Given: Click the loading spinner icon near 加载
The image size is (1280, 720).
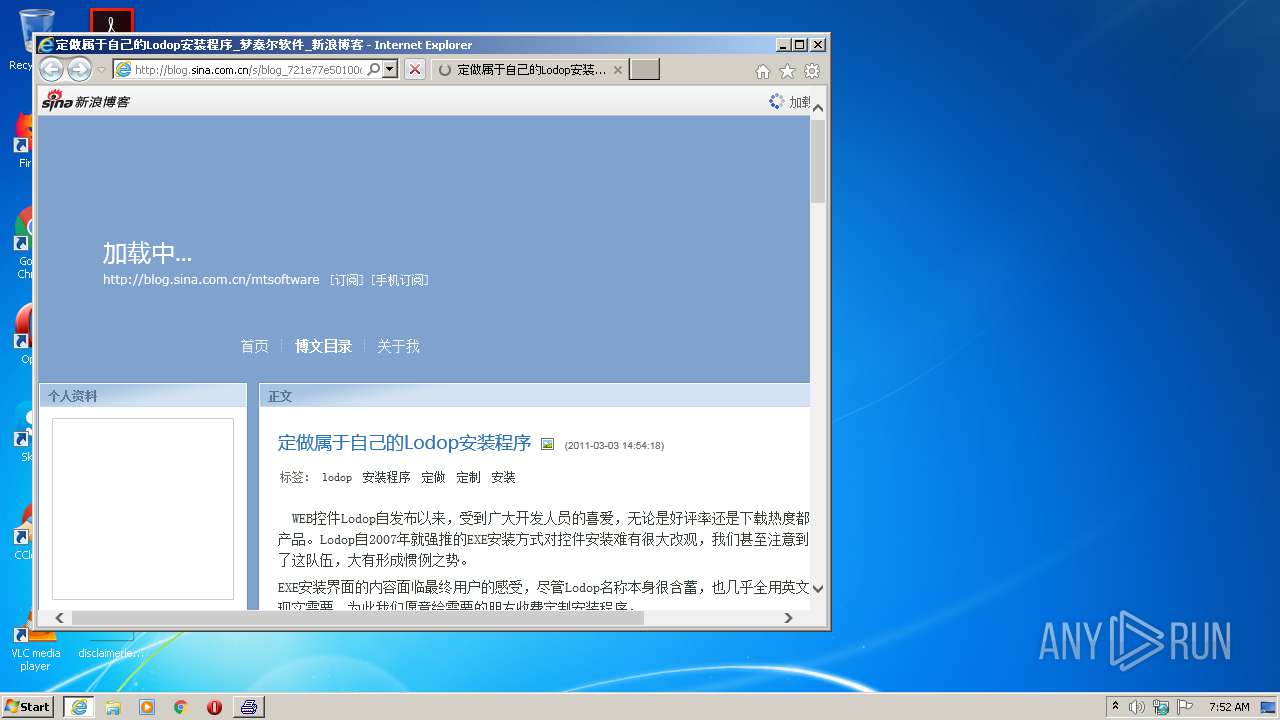Looking at the screenshot, I should point(777,101).
